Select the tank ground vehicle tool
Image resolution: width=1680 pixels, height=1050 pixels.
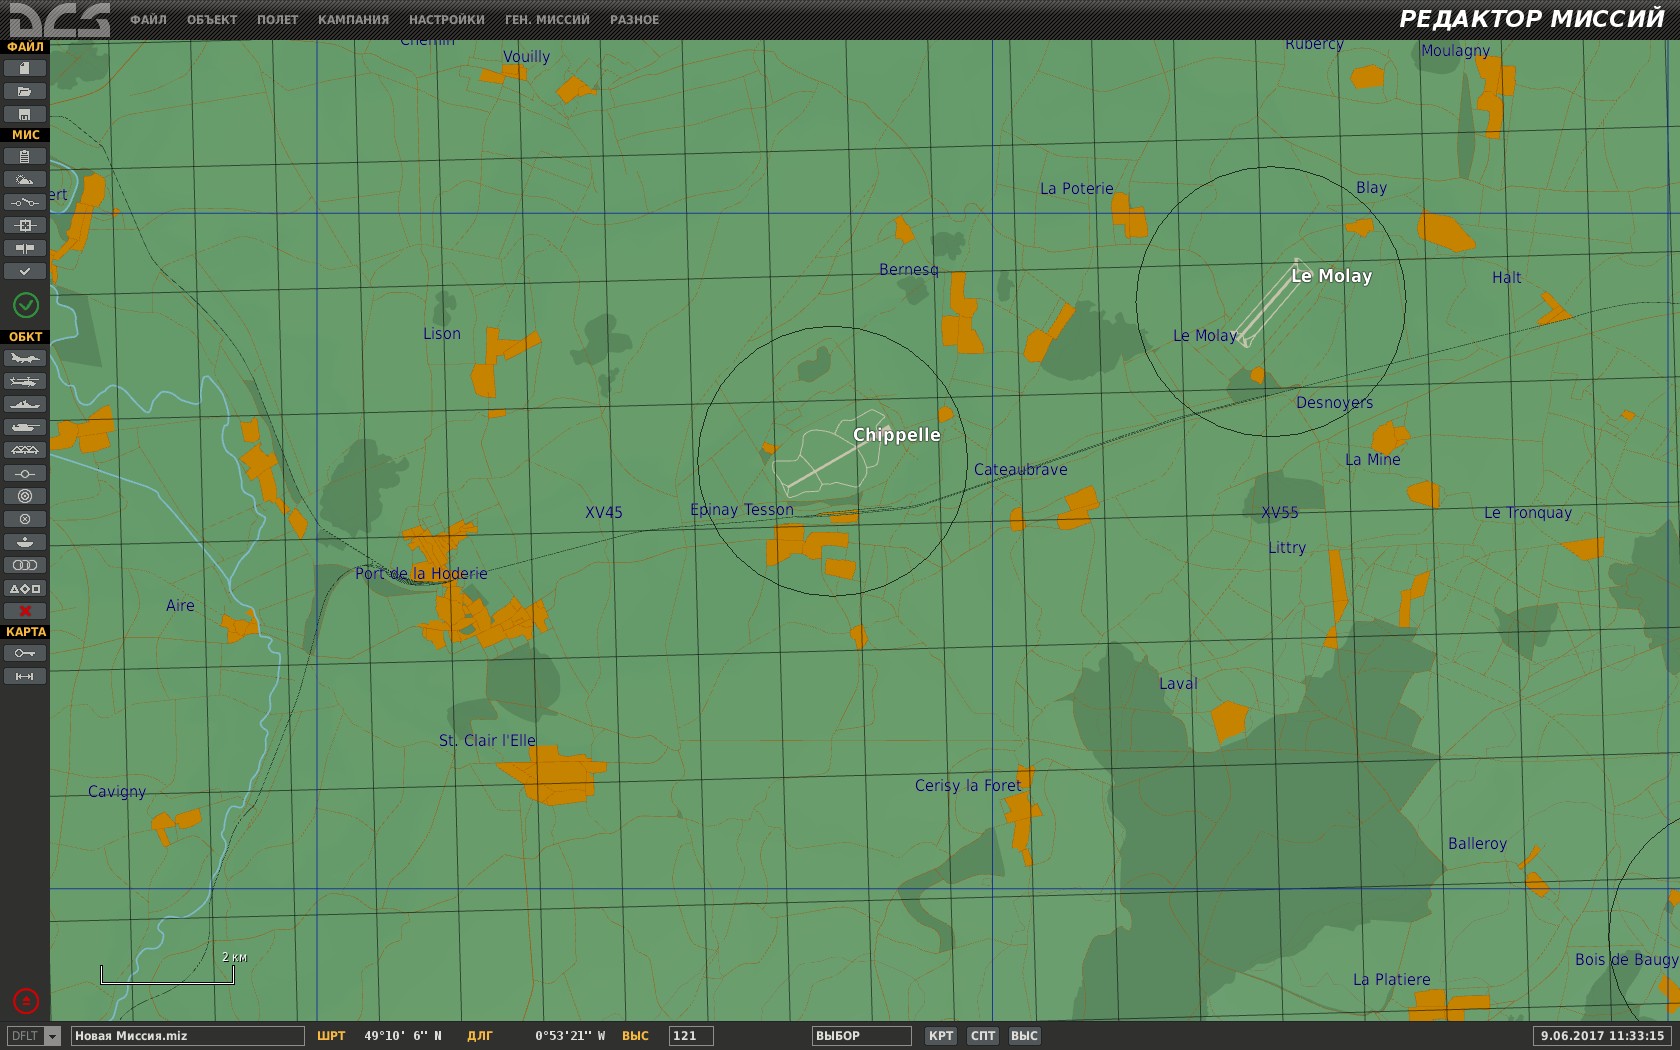(25, 427)
